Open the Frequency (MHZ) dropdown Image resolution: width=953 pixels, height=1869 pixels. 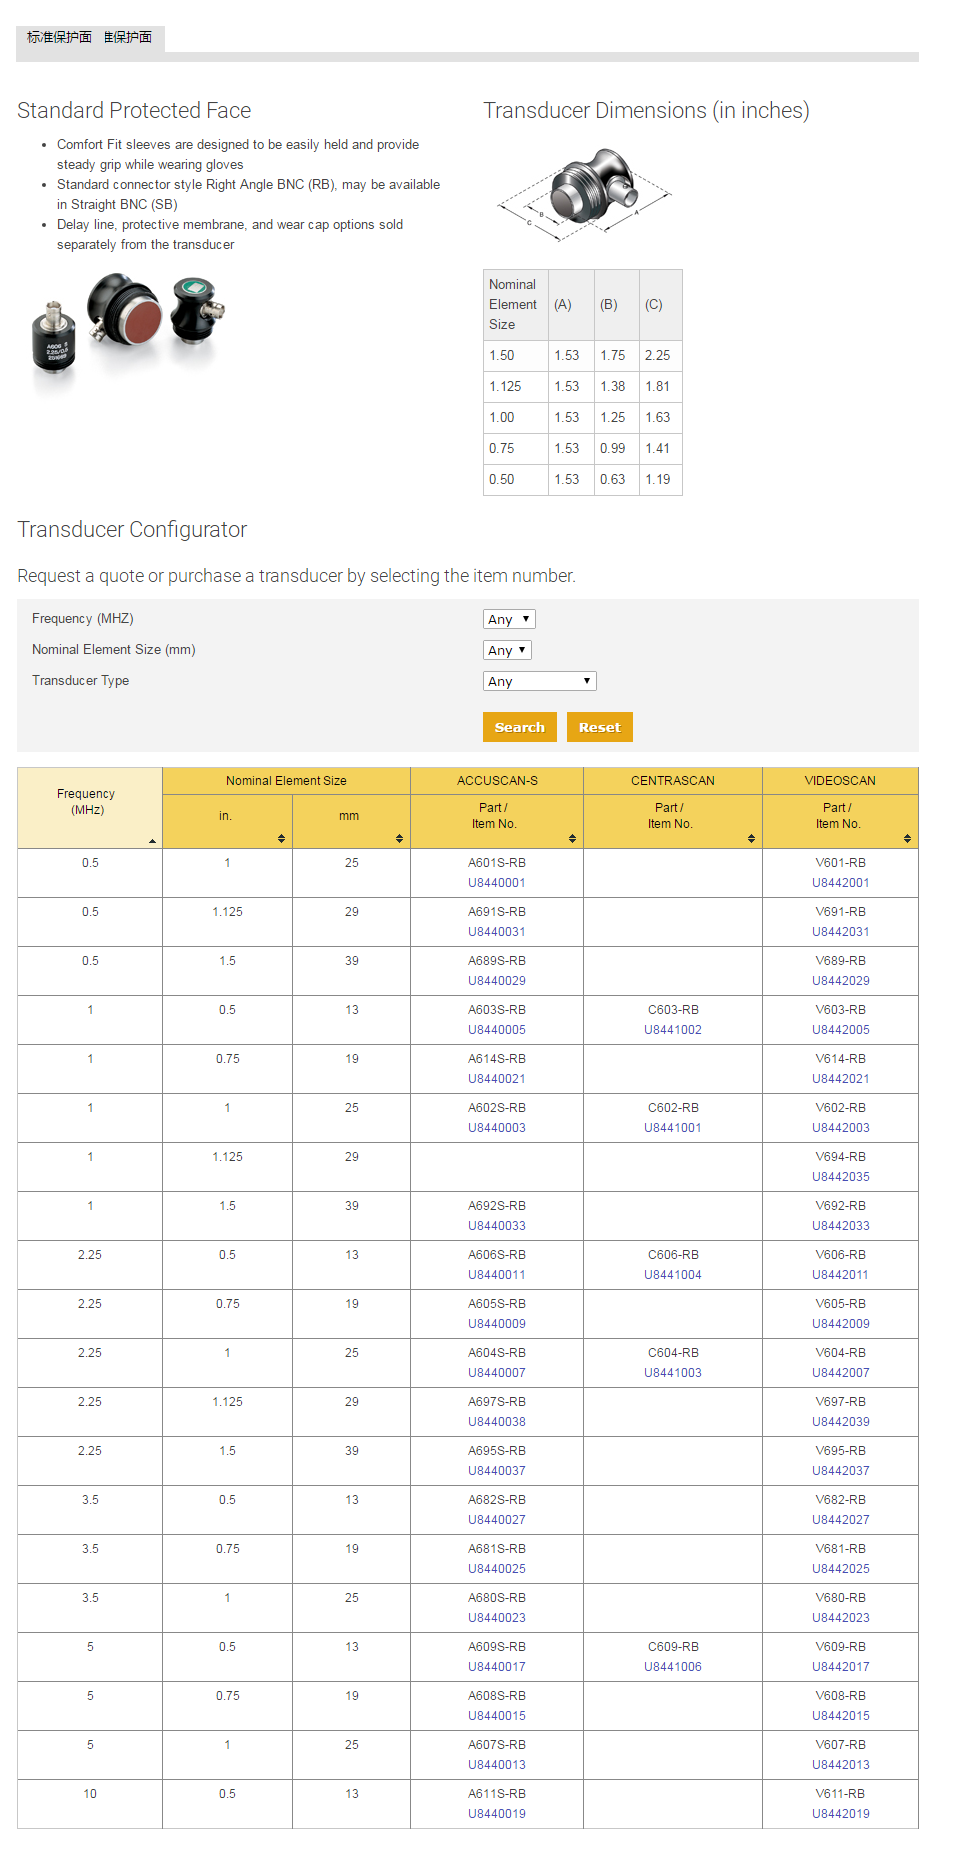pyautogui.click(x=509, y=619)
